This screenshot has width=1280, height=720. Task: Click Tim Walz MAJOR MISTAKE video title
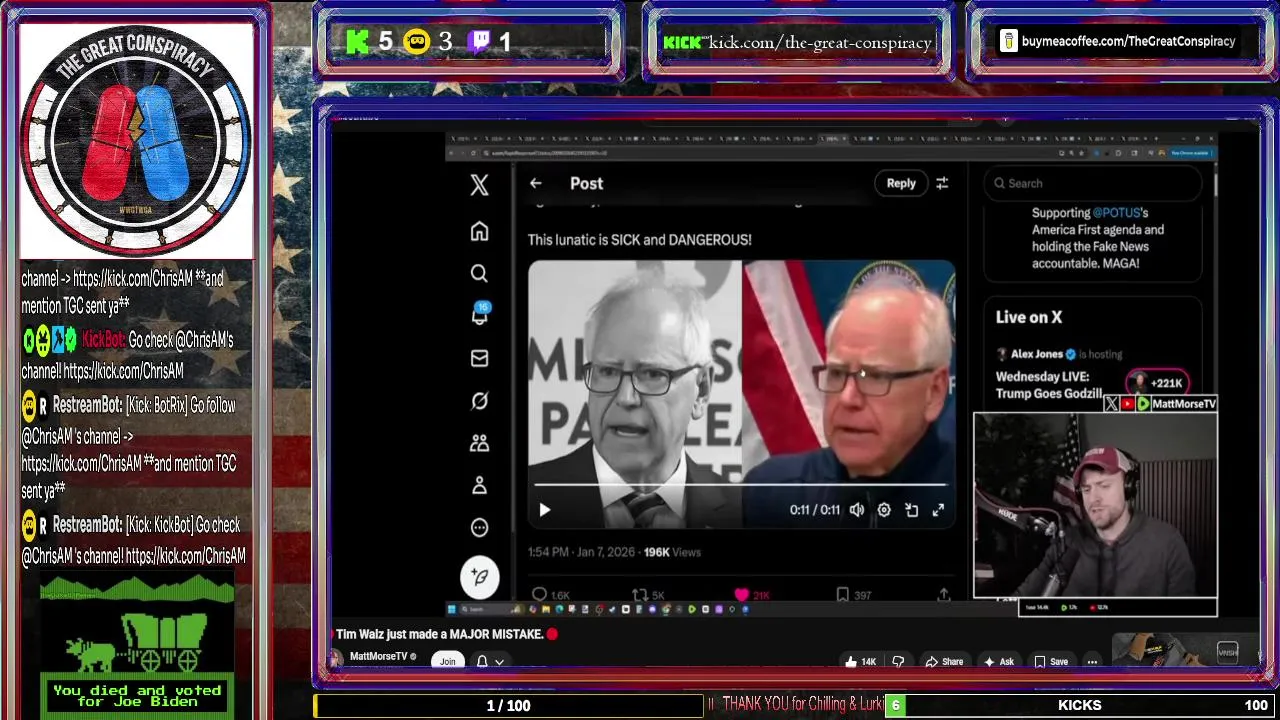(x=440, y=634)
